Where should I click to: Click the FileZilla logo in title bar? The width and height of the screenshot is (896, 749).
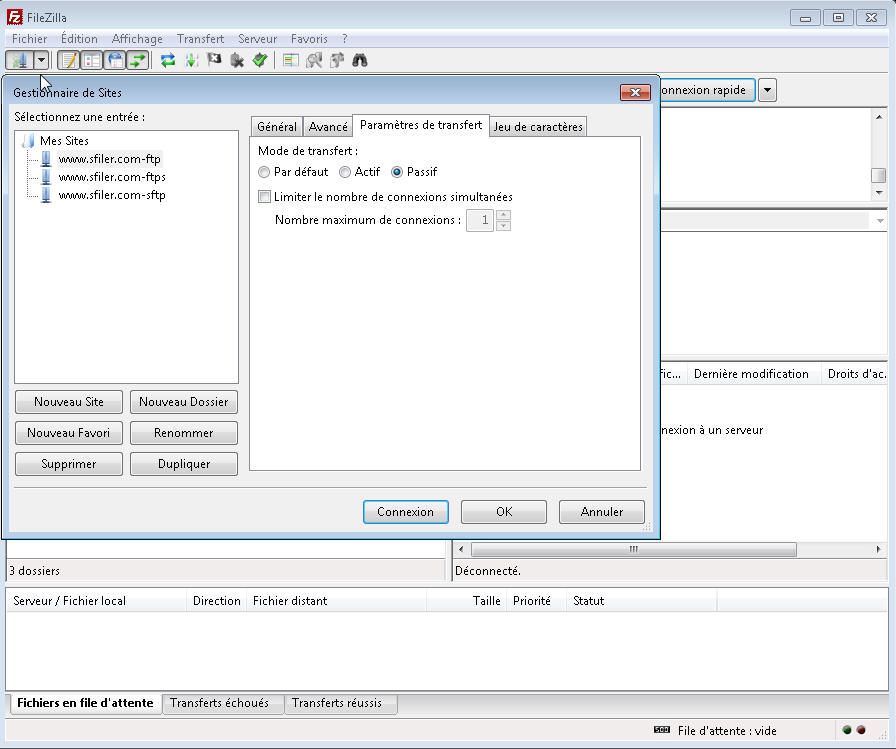tap(14, 17)
